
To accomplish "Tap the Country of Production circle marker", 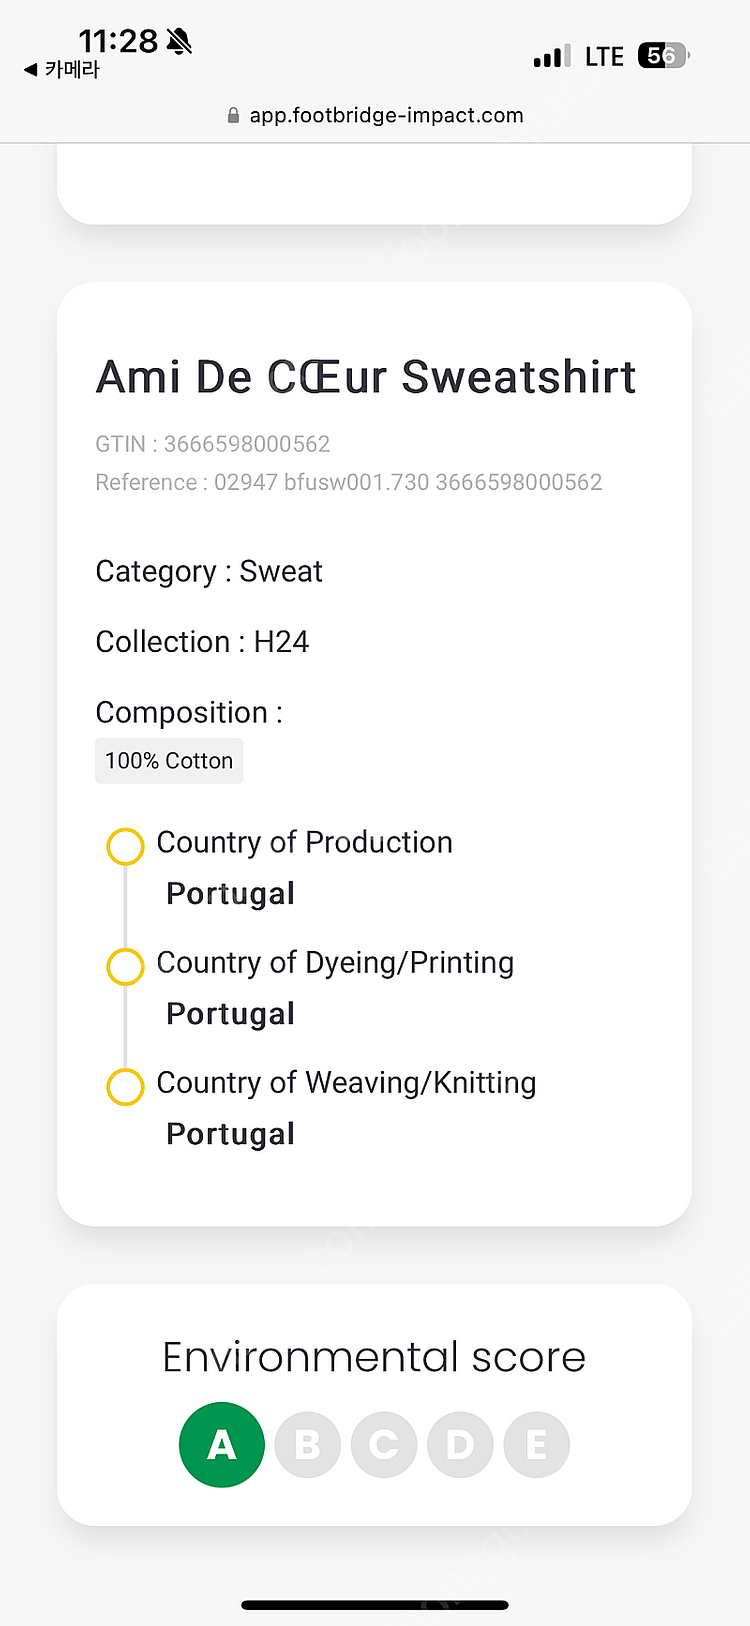I will [125, 846].
